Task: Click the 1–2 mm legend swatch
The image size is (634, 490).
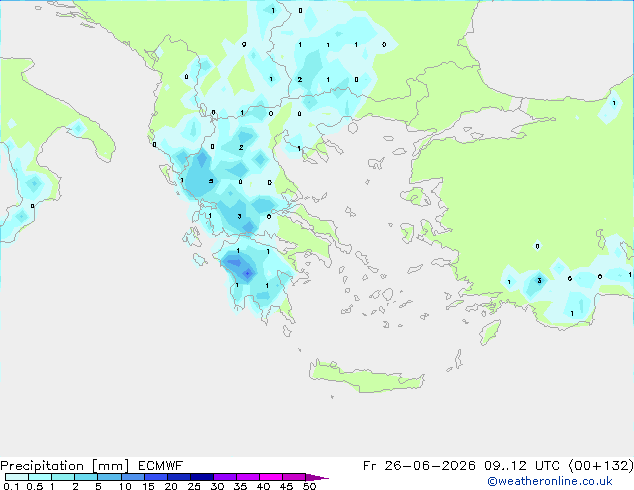Action: tap(63, 477)
